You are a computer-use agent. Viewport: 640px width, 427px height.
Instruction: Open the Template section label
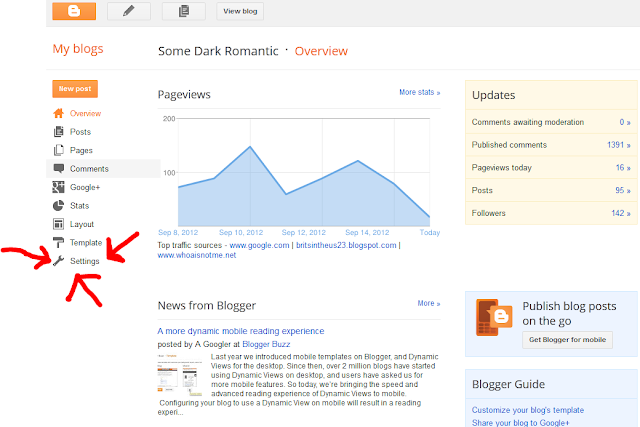click(86, 242)
